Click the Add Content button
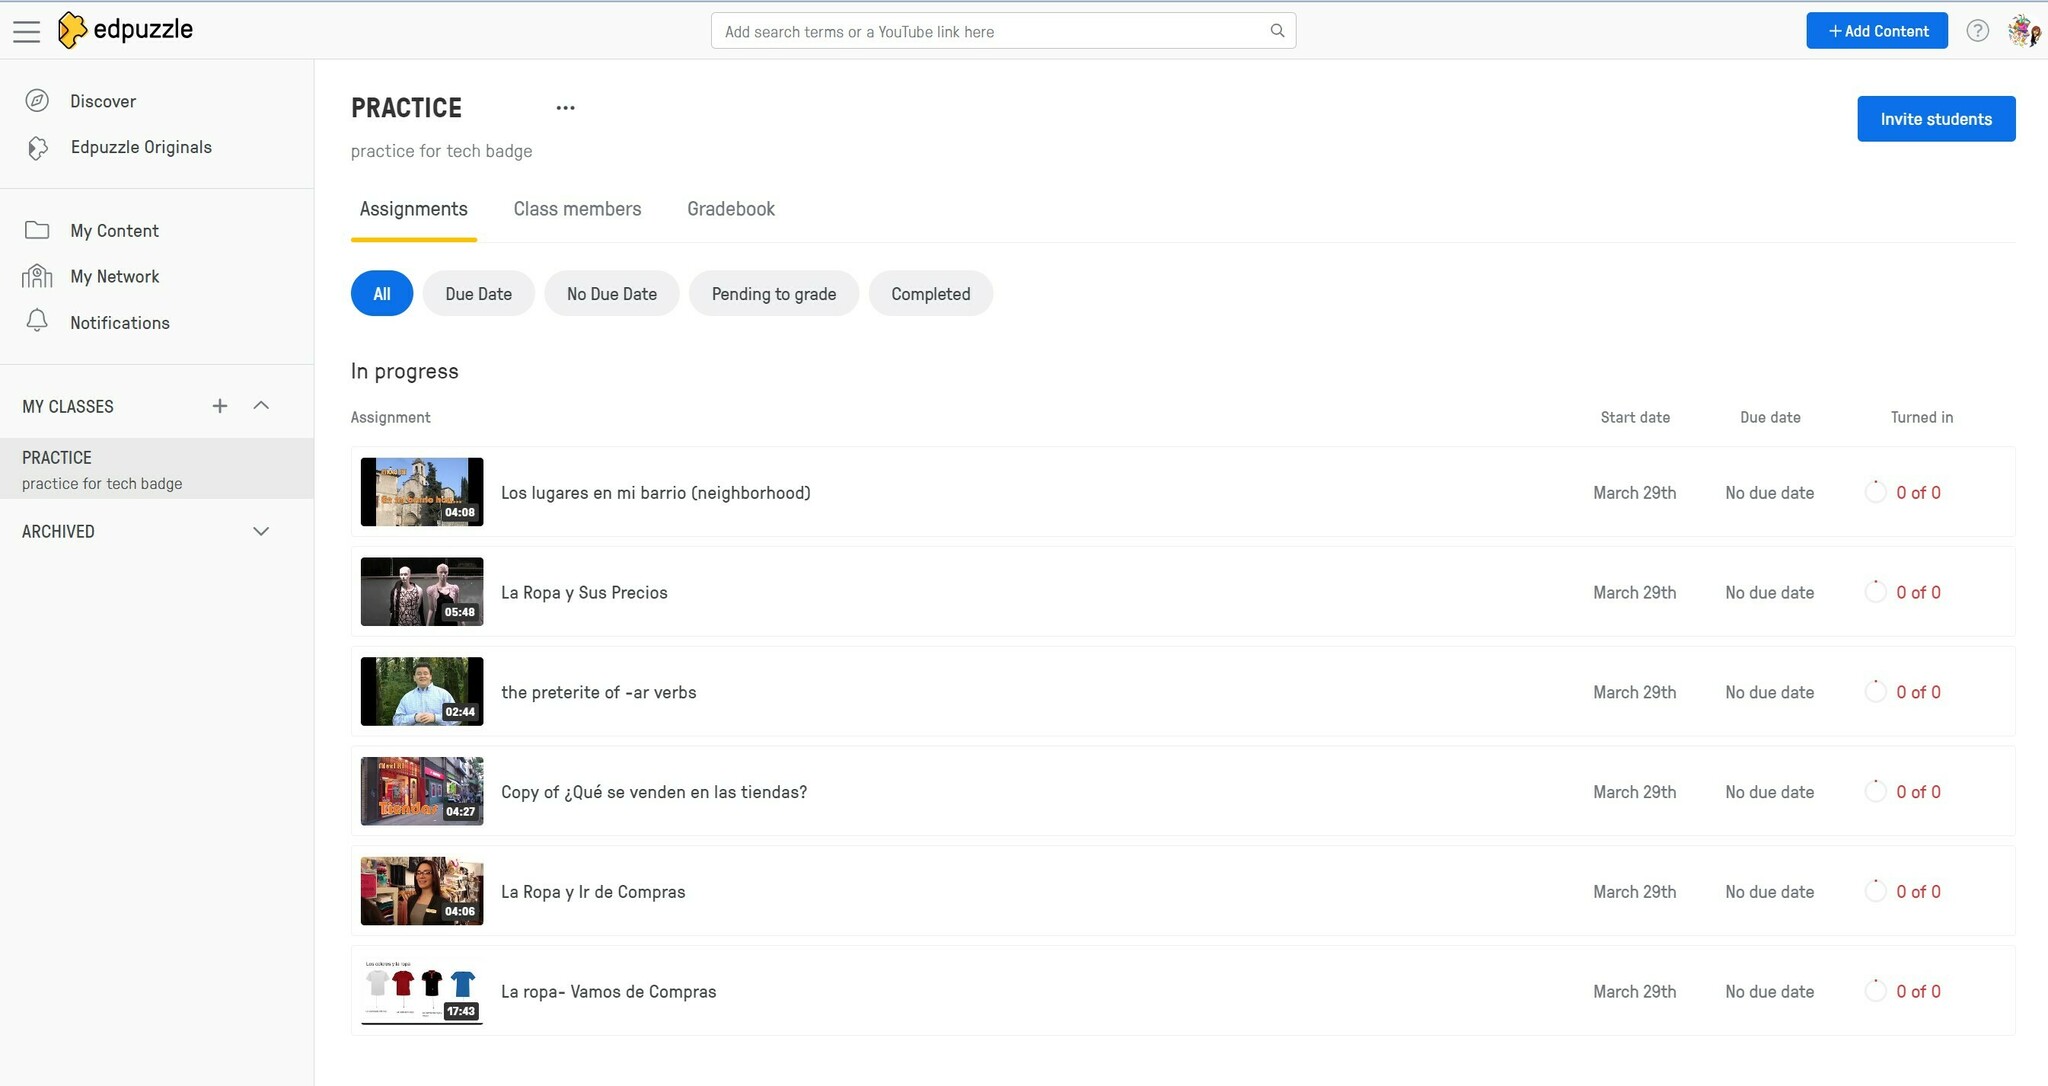Viewport: 2048px width, 1086px height. coord(1876,31)
